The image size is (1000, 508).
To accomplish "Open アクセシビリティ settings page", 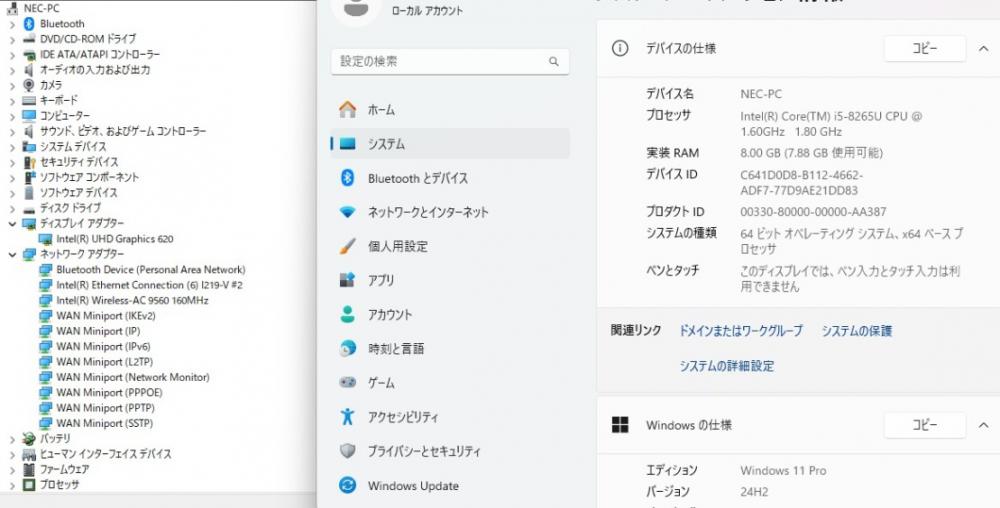I will [x=450, y=417].
